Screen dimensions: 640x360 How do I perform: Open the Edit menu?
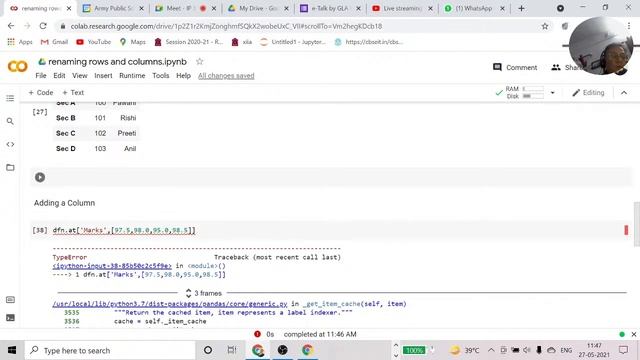59,76
